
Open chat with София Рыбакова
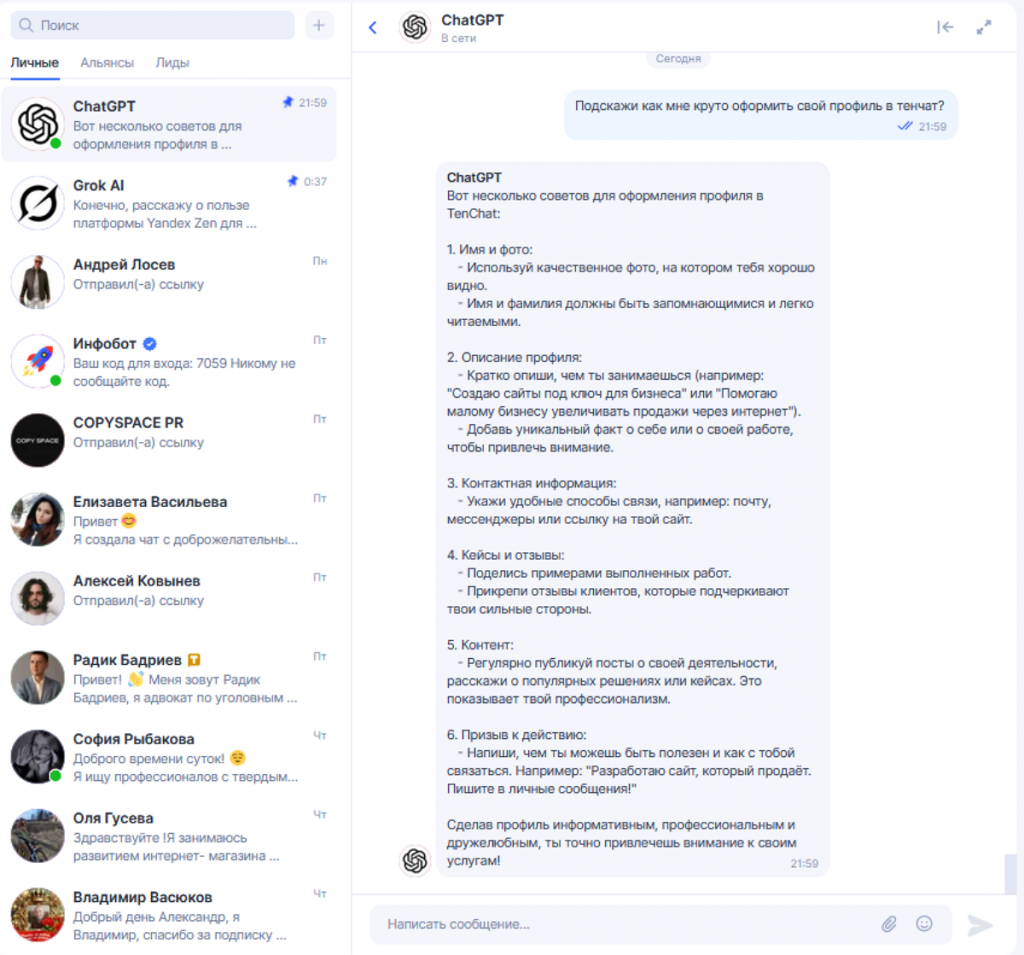click(168, 756)
